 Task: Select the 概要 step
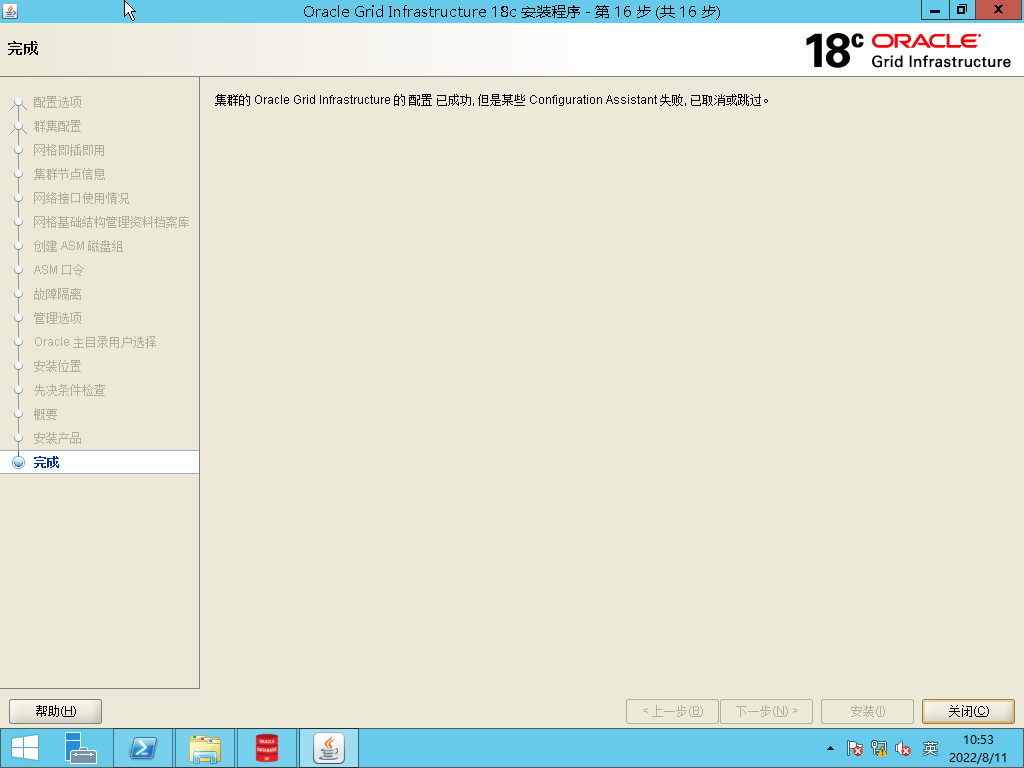click(46, 414)
